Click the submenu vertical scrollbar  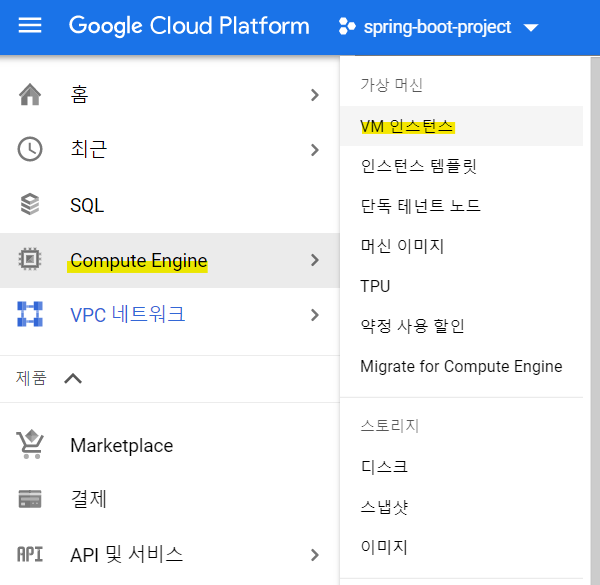595,321
